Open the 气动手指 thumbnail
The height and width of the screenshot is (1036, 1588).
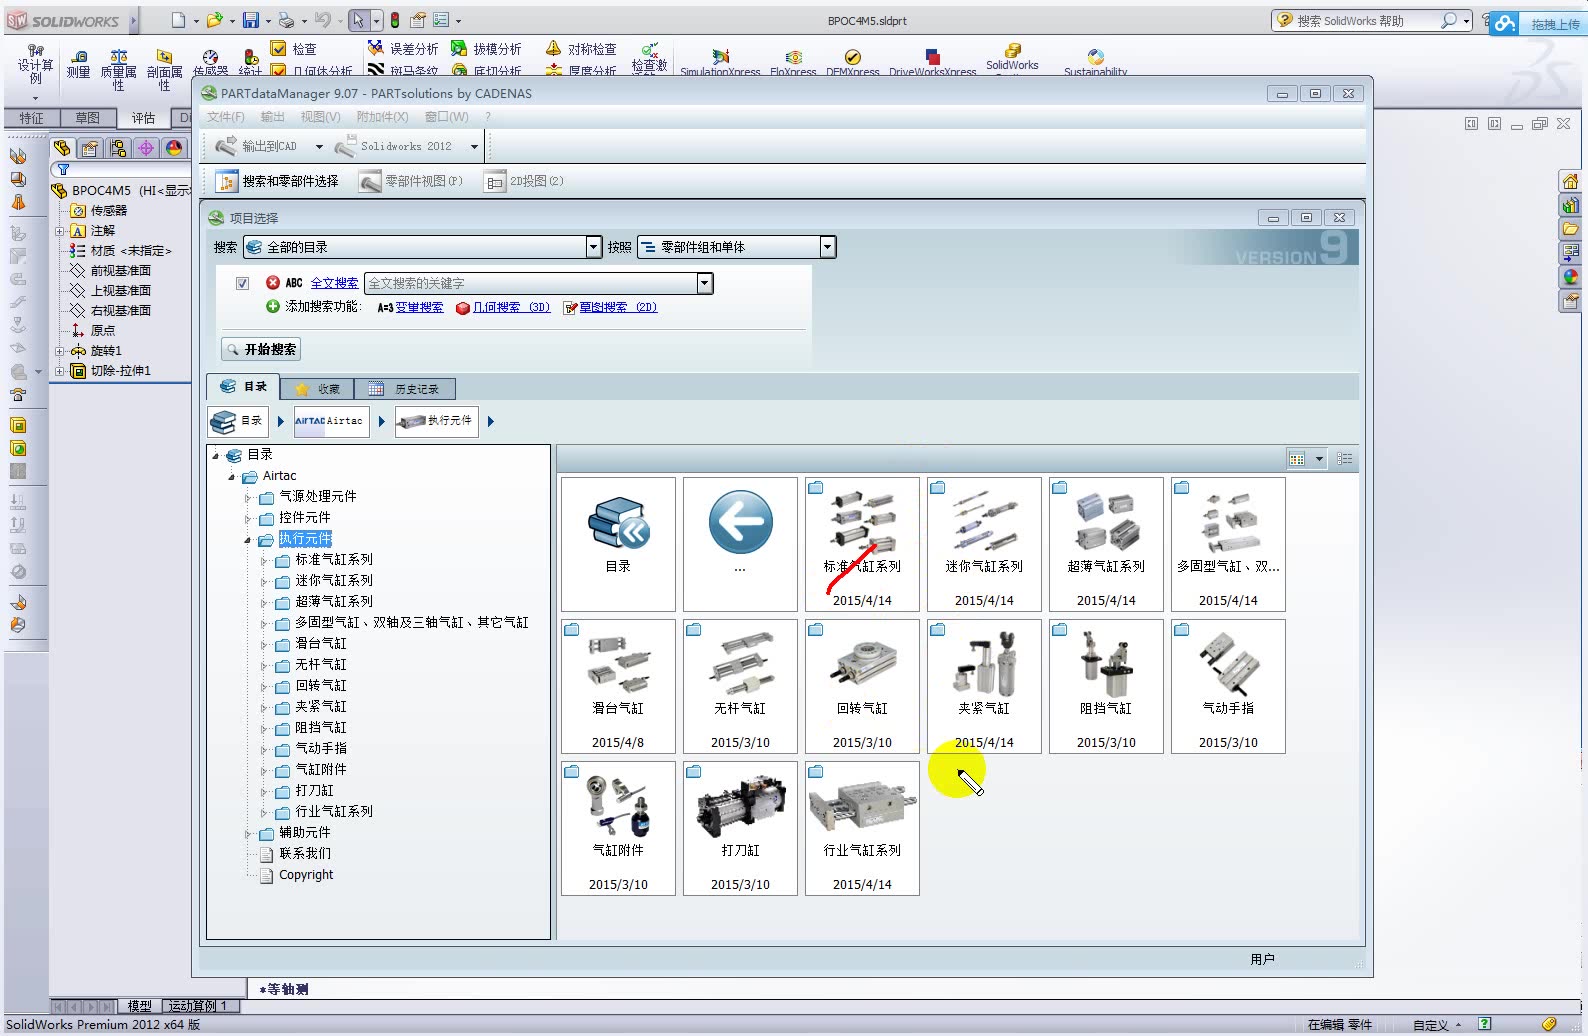tap(1228, 686)
